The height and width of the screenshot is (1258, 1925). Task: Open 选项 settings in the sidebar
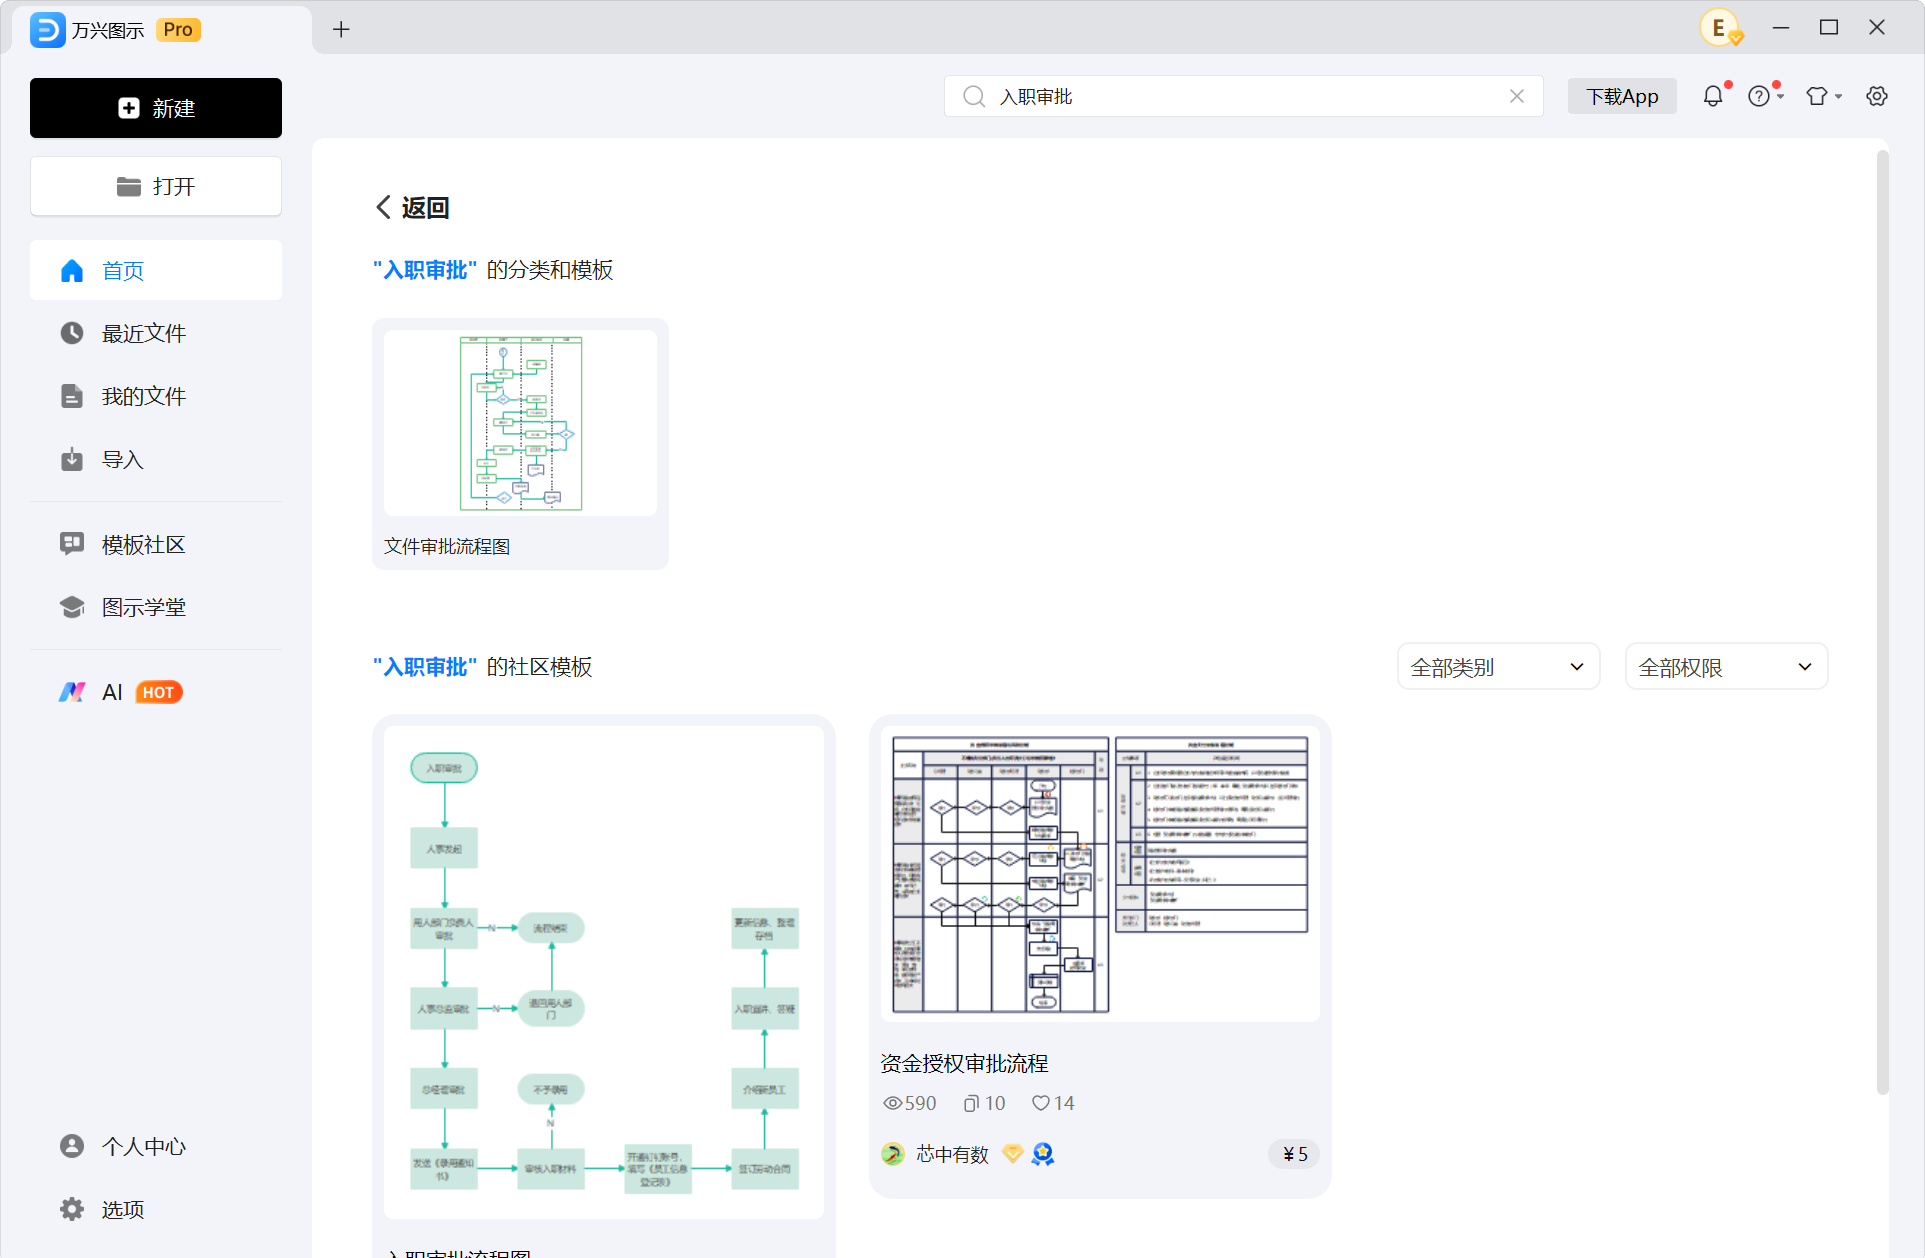point(156,1209)
